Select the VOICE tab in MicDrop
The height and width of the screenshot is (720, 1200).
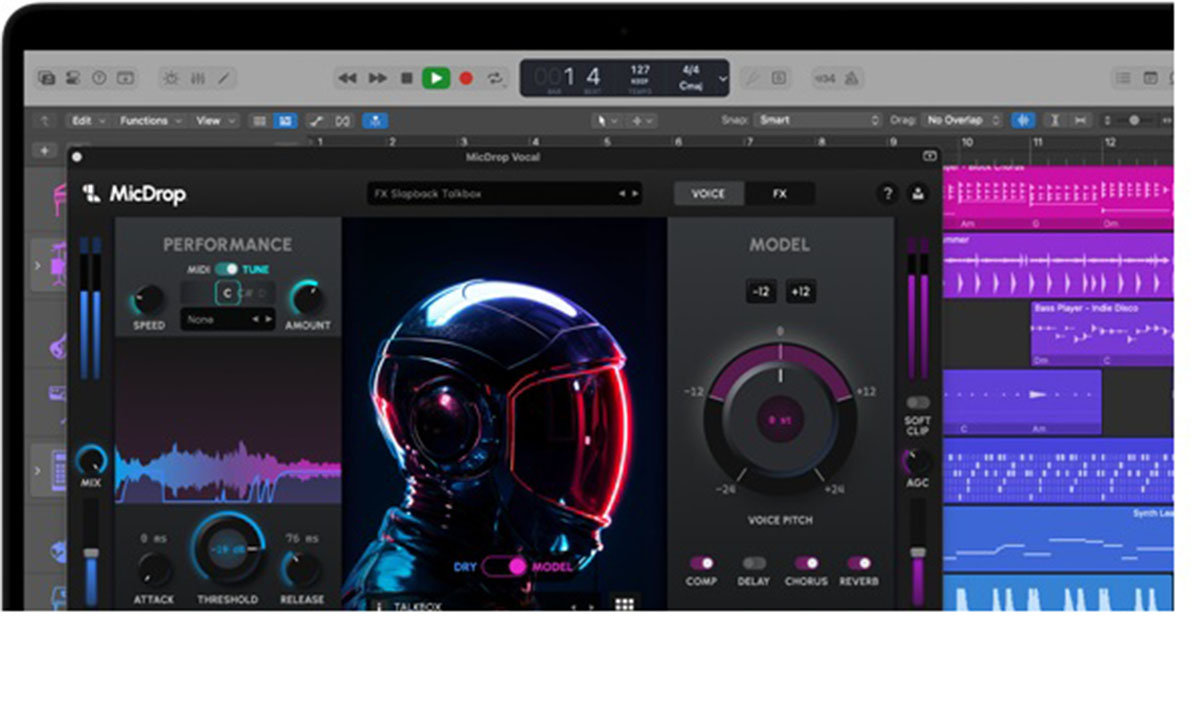click(708, 194)
